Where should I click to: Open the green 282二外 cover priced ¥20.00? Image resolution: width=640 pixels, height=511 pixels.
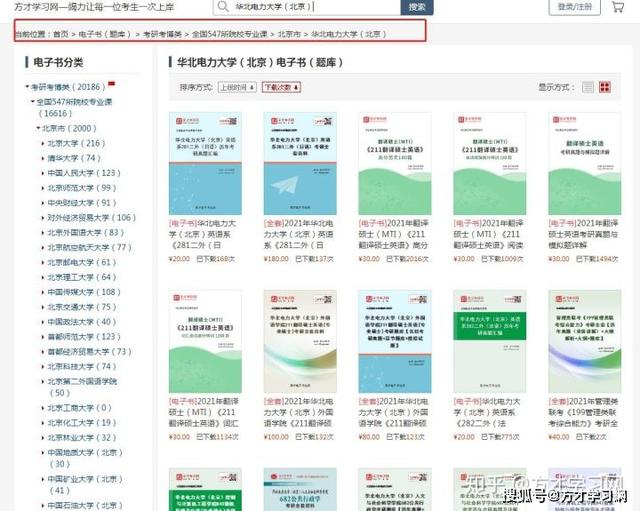pos(490,341)
